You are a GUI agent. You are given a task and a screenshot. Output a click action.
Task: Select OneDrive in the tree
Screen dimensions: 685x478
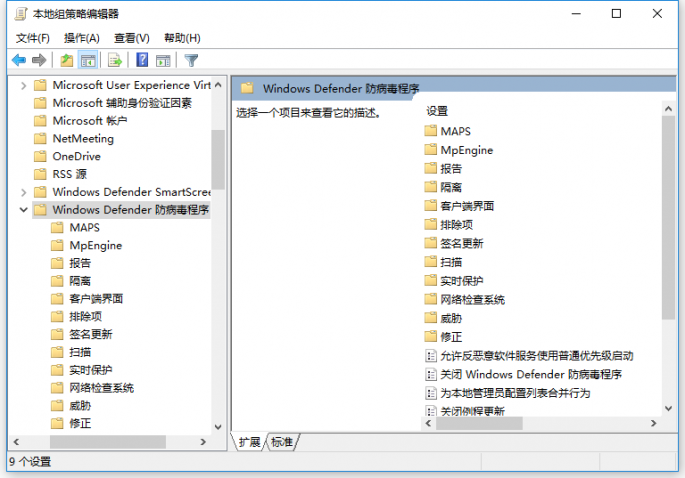point(76,156)
